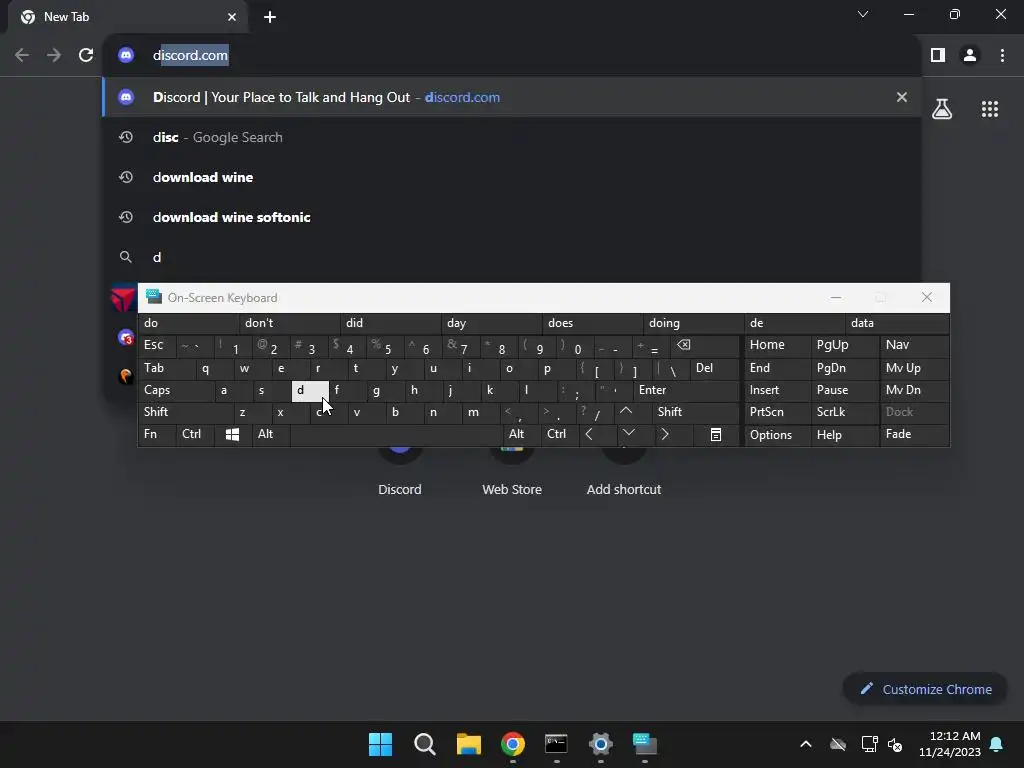This screenshot has height=768, width=1024.
Task: Choose 'download wine softonic' suggestion
Action: (513, 217)
